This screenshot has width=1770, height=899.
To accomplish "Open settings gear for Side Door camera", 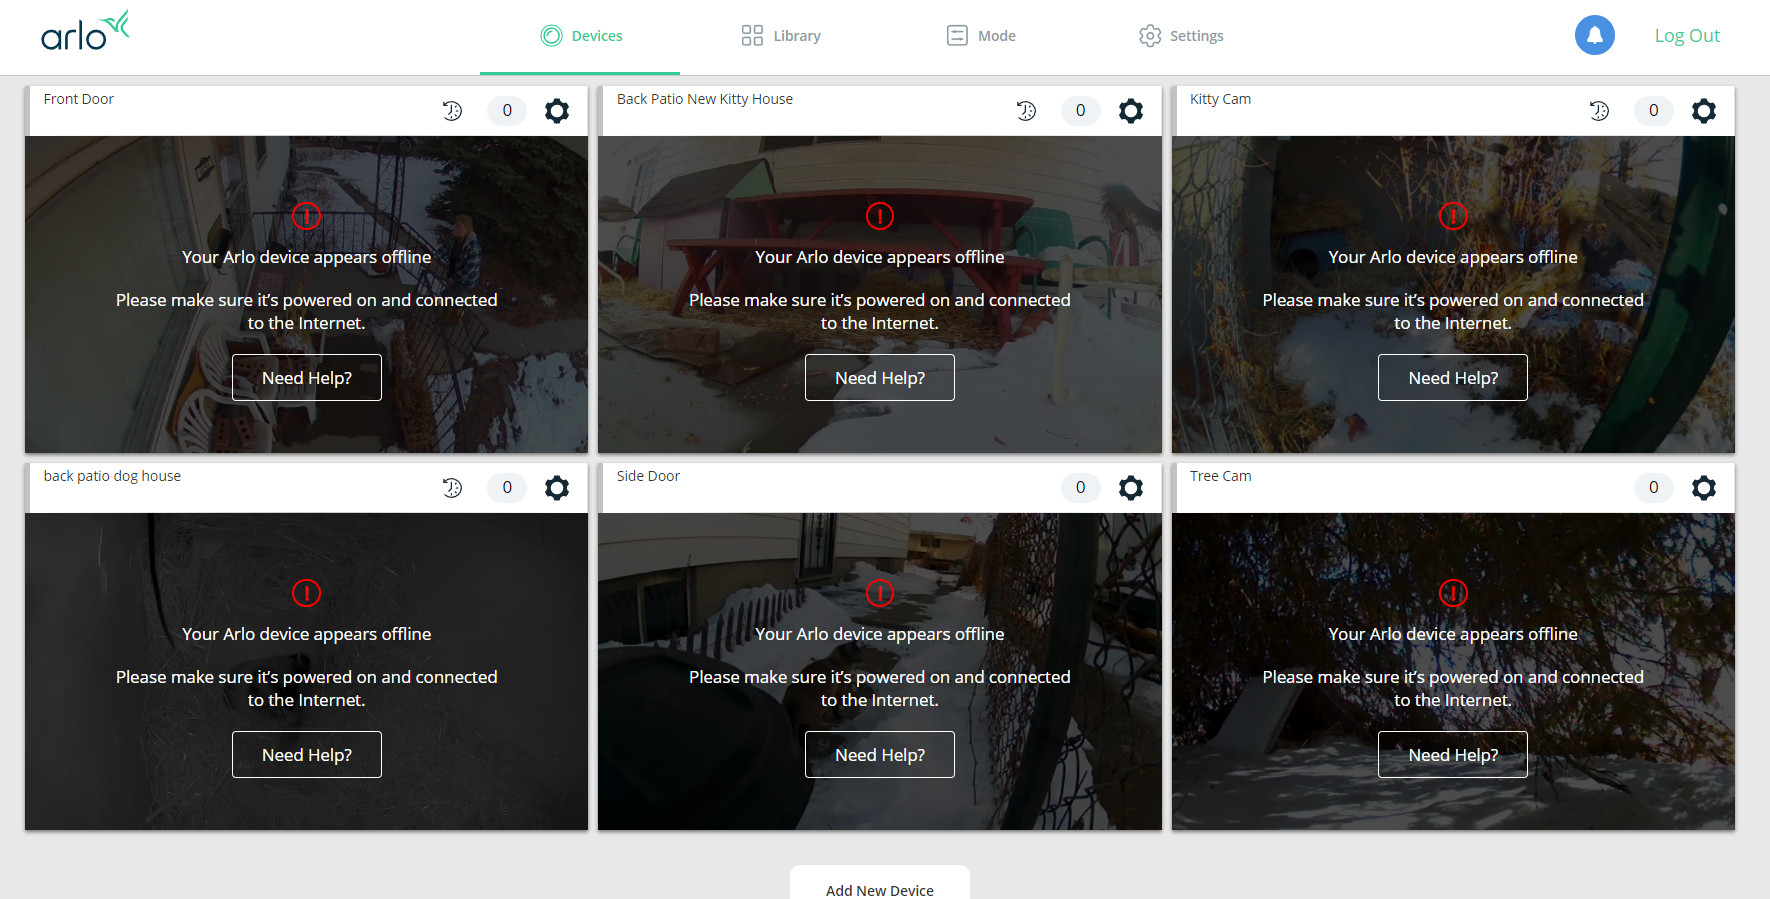I will 1130,488.
